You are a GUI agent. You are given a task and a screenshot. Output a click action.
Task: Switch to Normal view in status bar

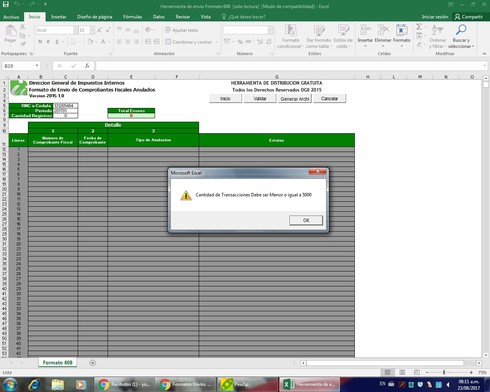pyautogui.click(x=388, y=372)
